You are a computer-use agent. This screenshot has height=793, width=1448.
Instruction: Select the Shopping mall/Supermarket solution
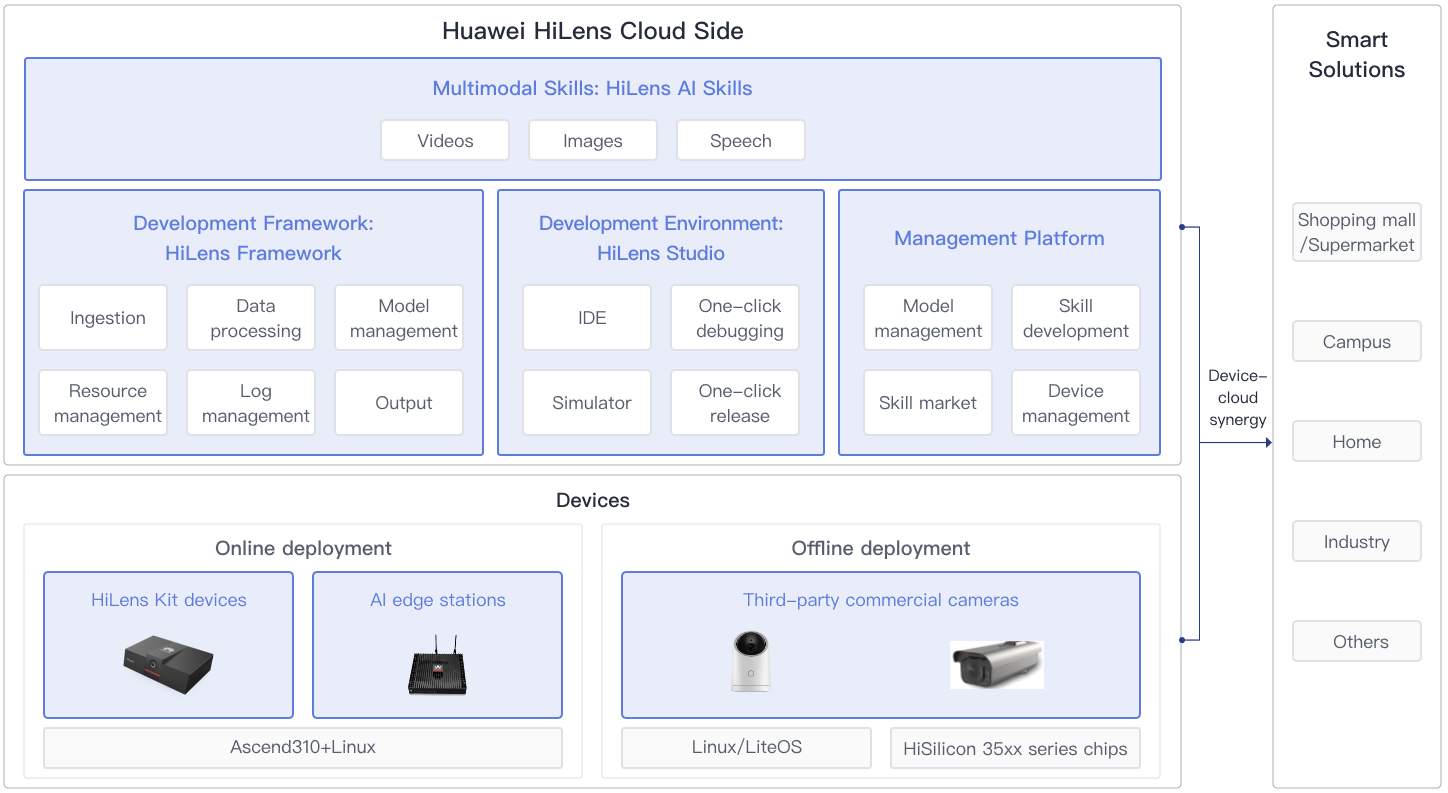(1357, 232)
